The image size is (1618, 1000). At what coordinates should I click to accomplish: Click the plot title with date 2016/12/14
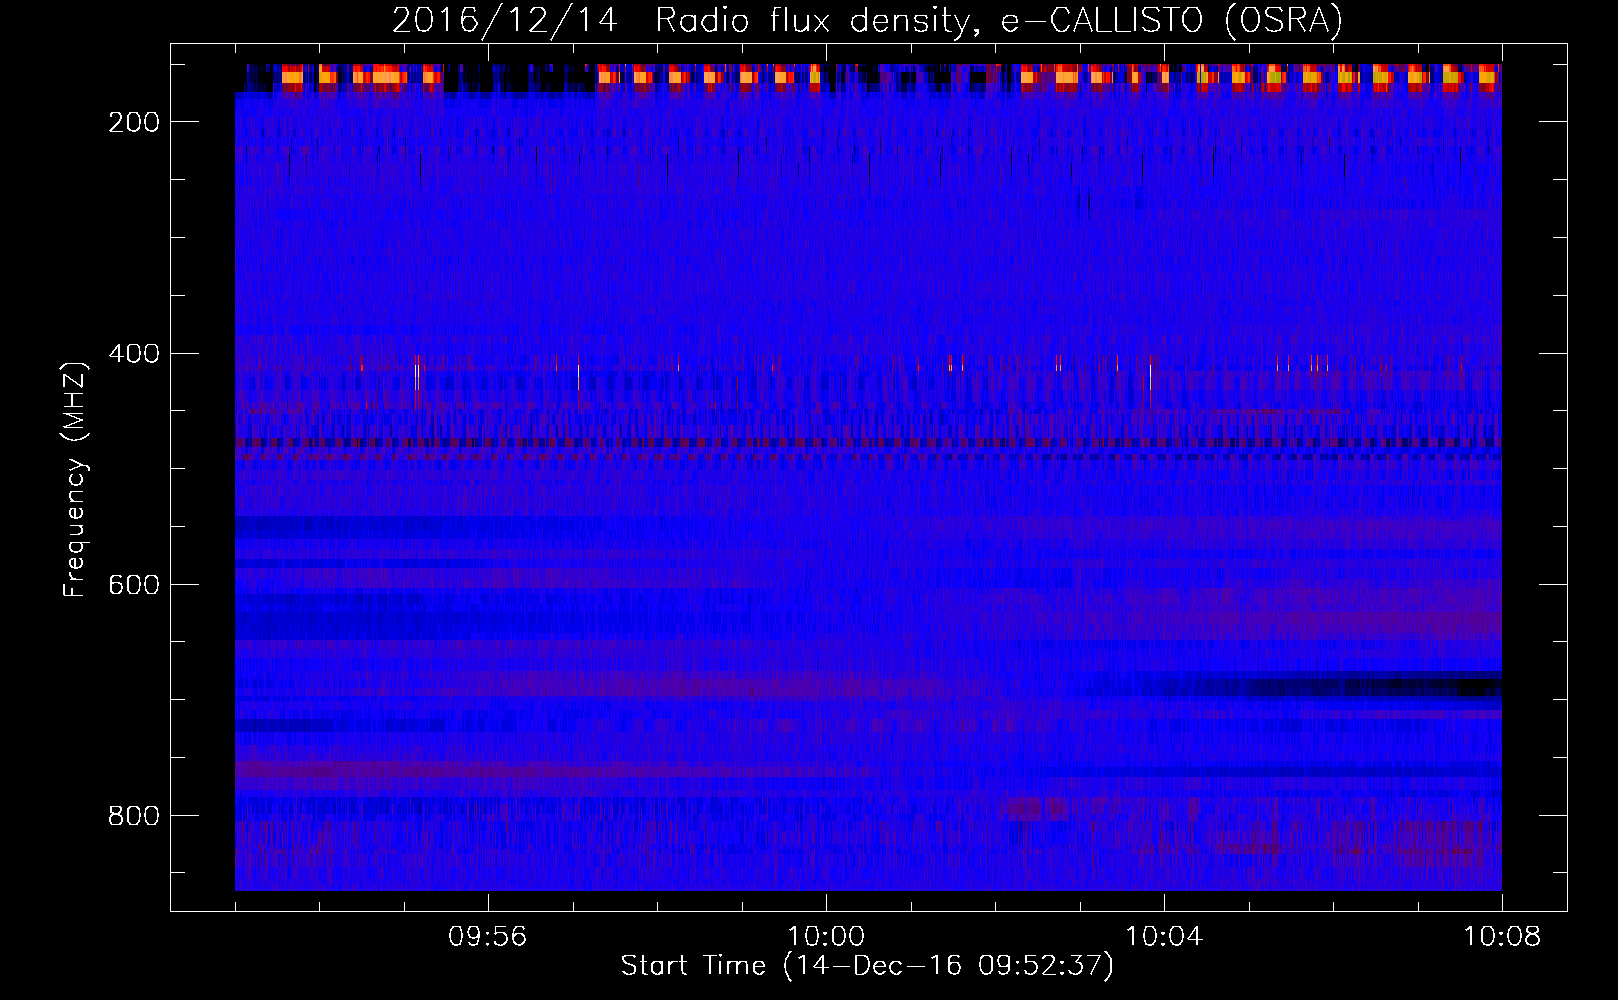point(867,20)
